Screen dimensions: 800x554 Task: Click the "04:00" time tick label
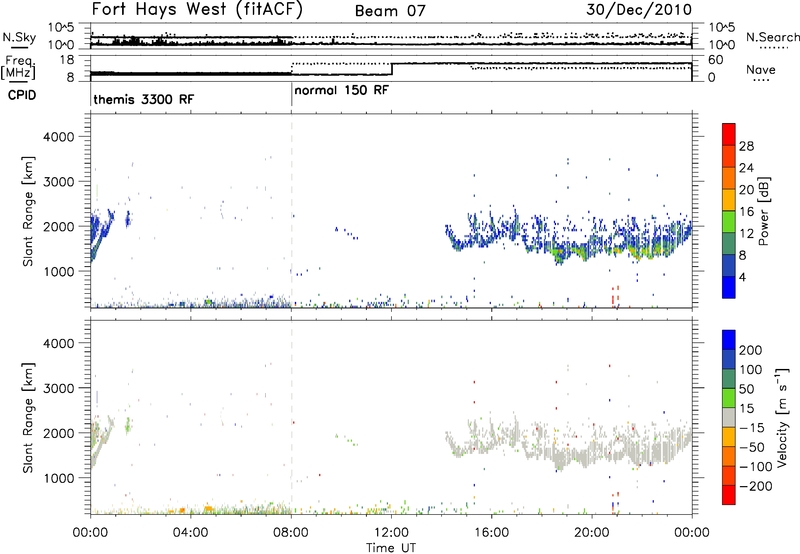[x=190, y=533]
